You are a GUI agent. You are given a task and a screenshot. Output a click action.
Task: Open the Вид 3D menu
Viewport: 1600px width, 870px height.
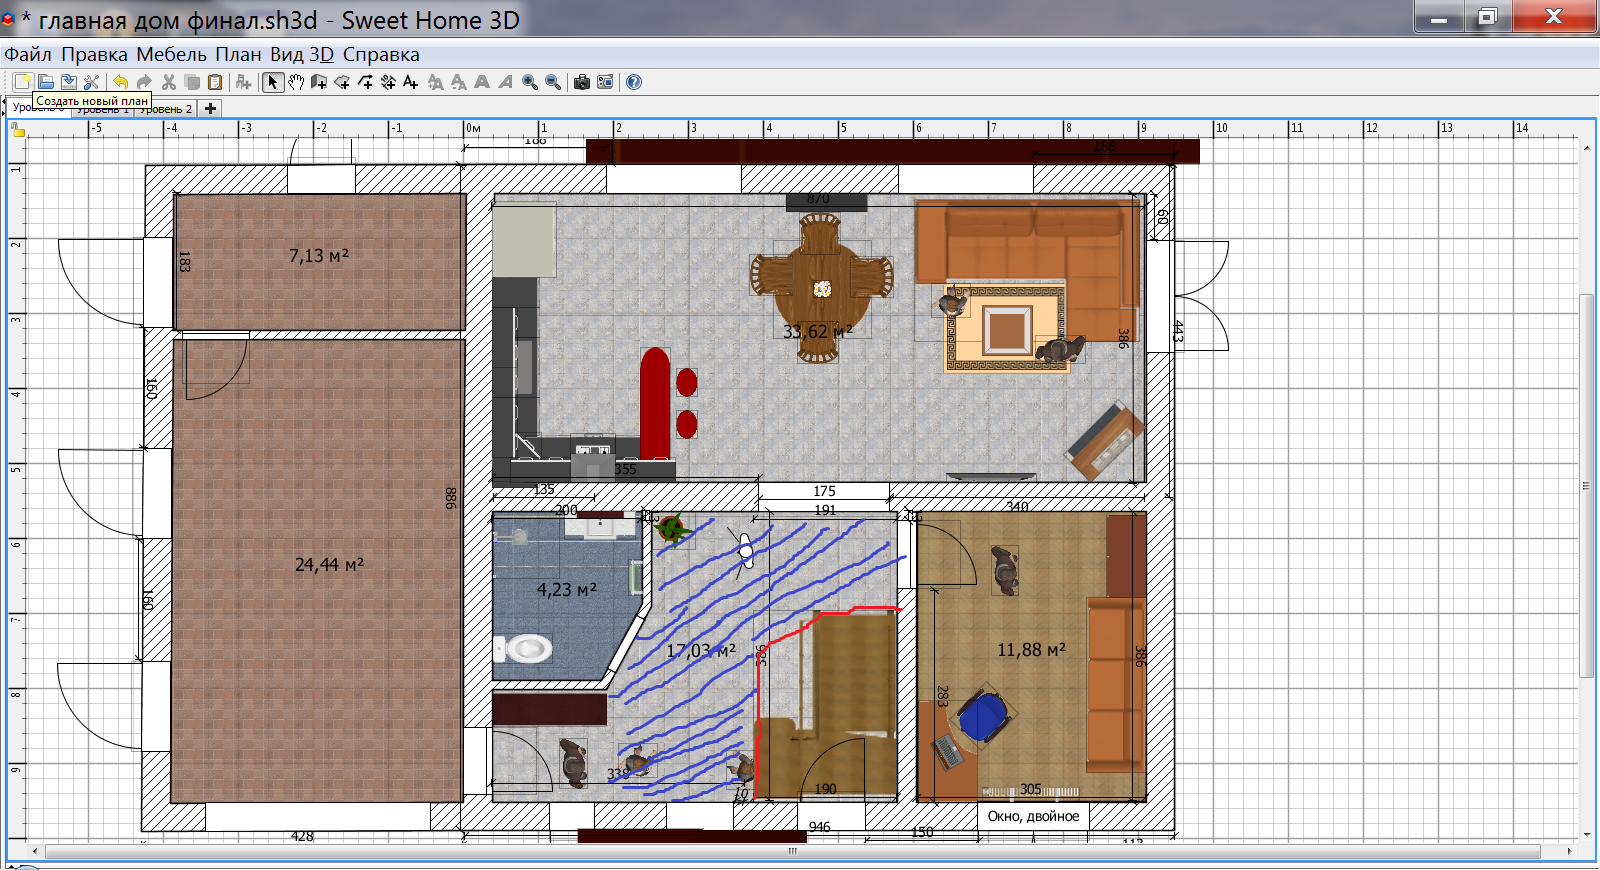pyautogui.click(x=302, y=54)
